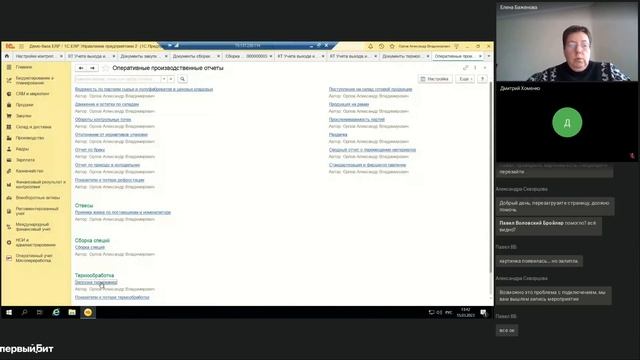Image resolution: width=640 pixels, height=360 pixels.
Task: Open the Обороты контрольных точек report
Action: [103, 119]
